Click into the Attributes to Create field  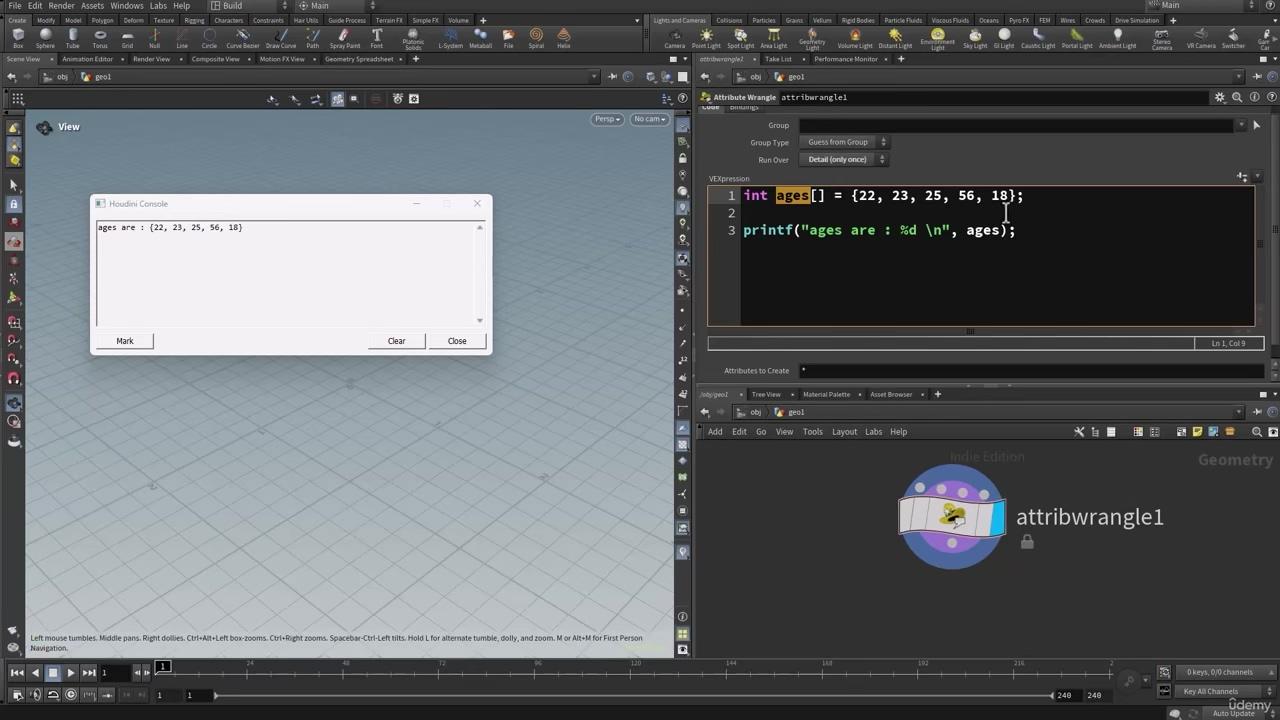pyautogui.click(x=1030, y=371)
